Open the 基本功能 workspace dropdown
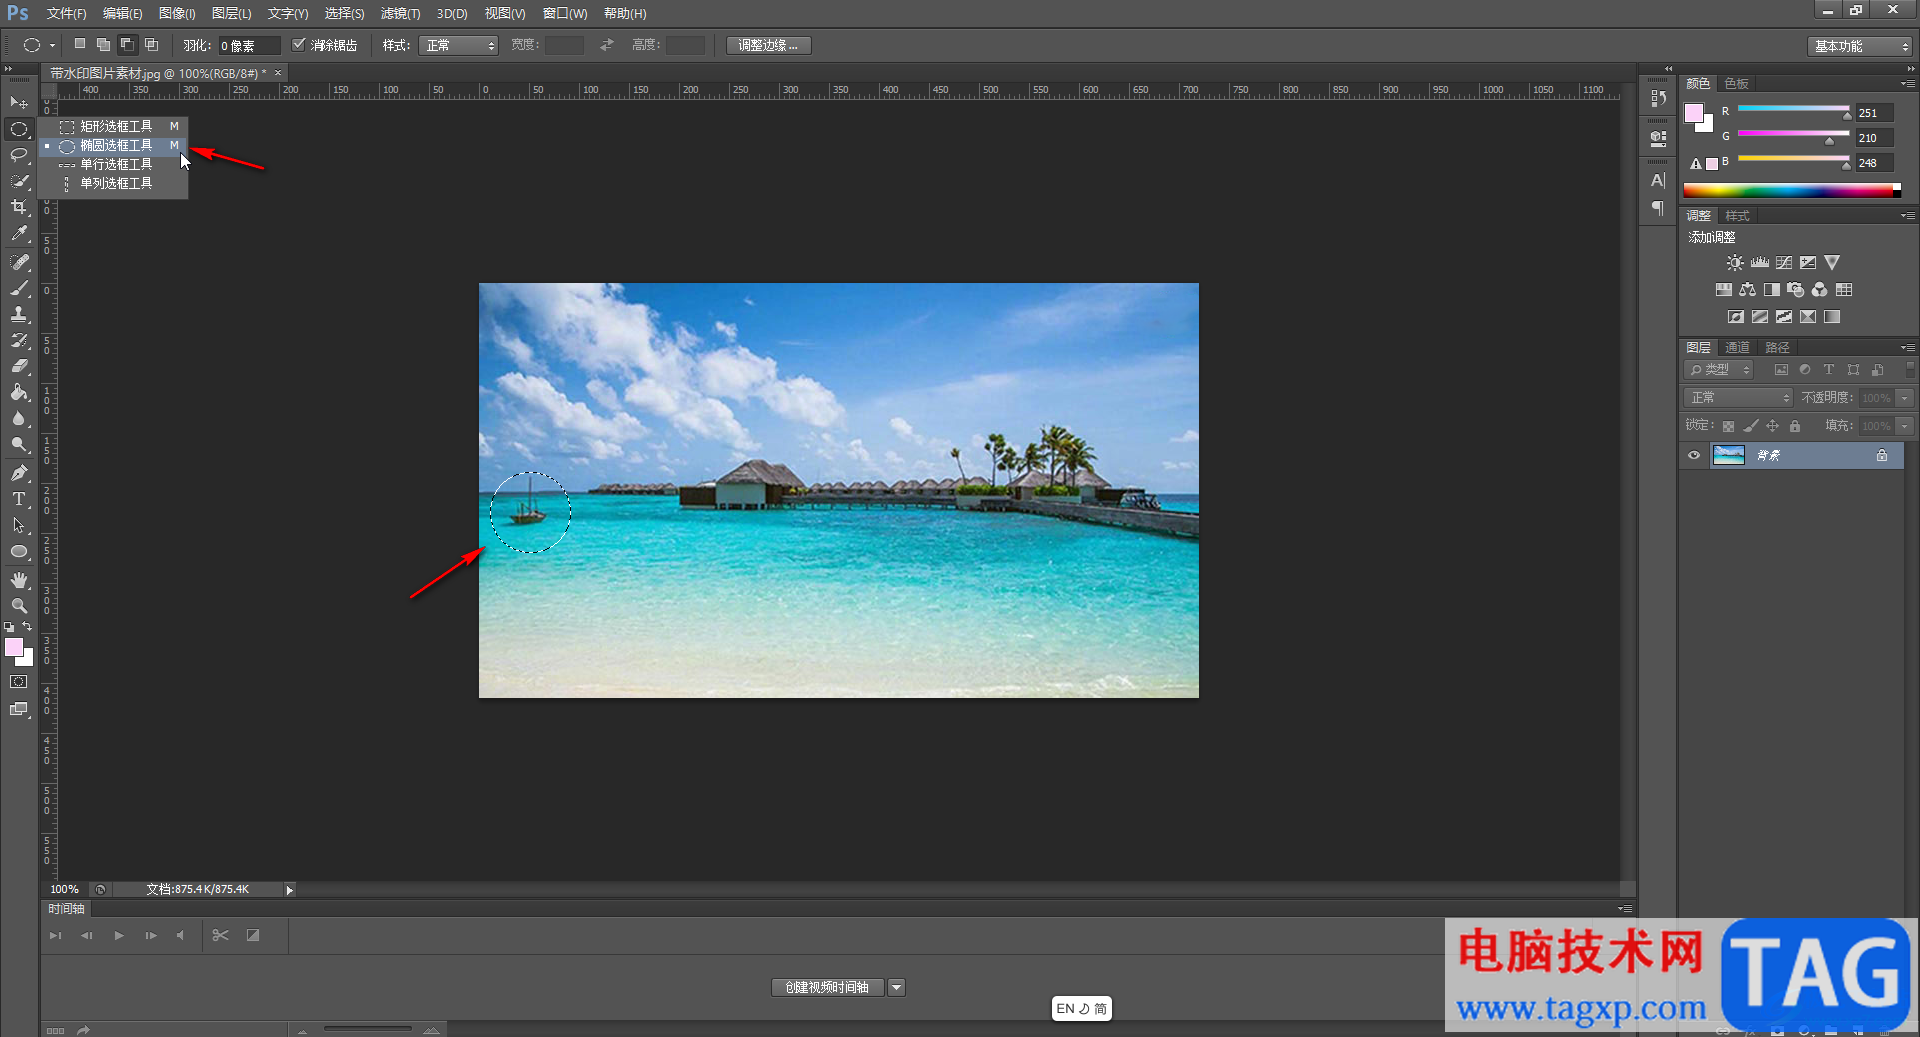The width and height of the screenshot is (1920, 1037). (x=1860, y=46)
